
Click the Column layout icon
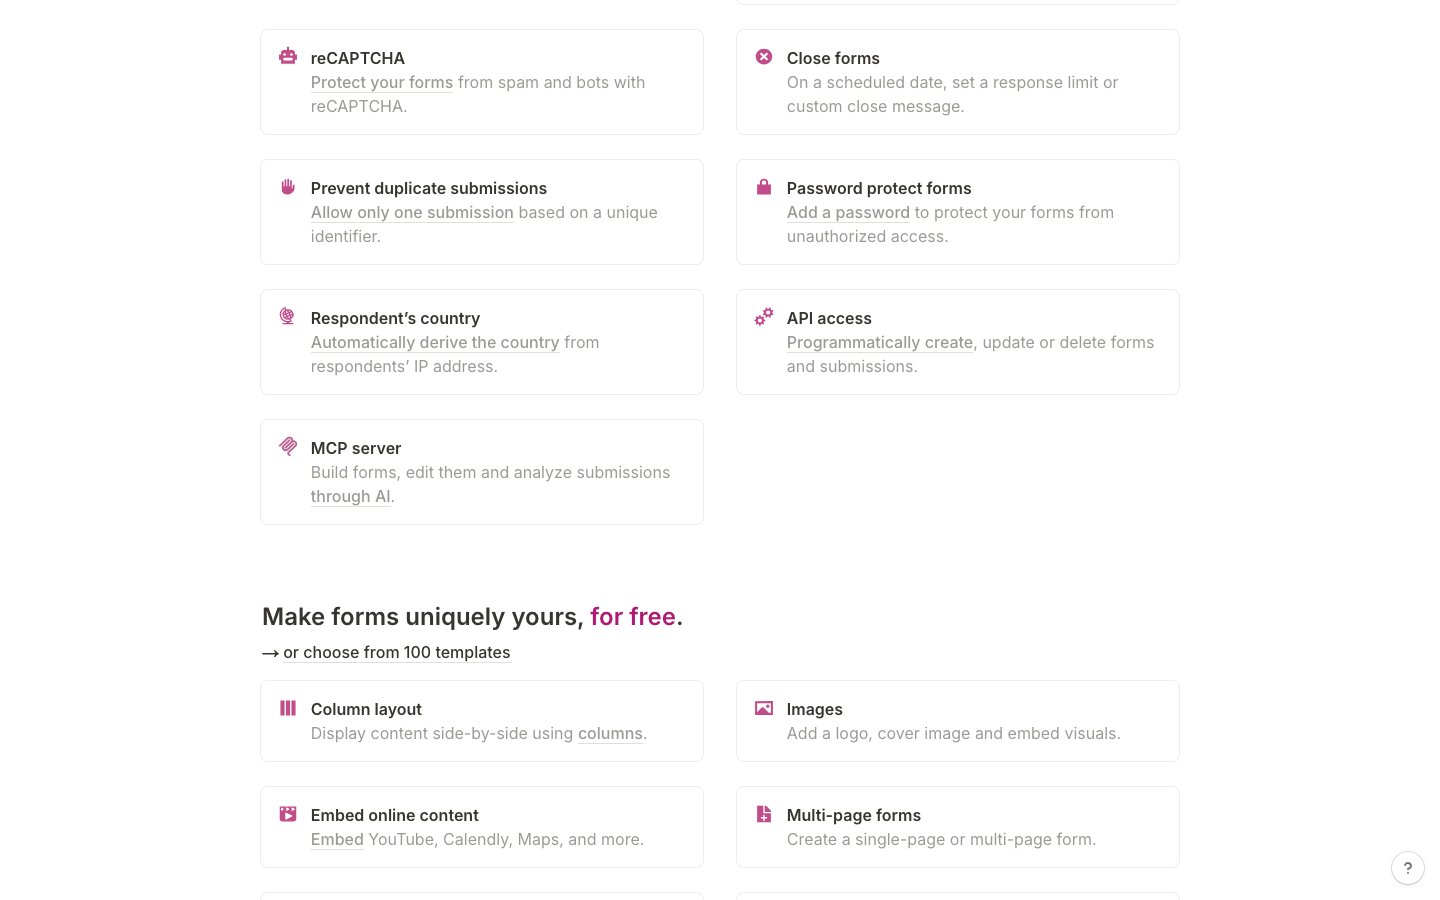(288, 708)
